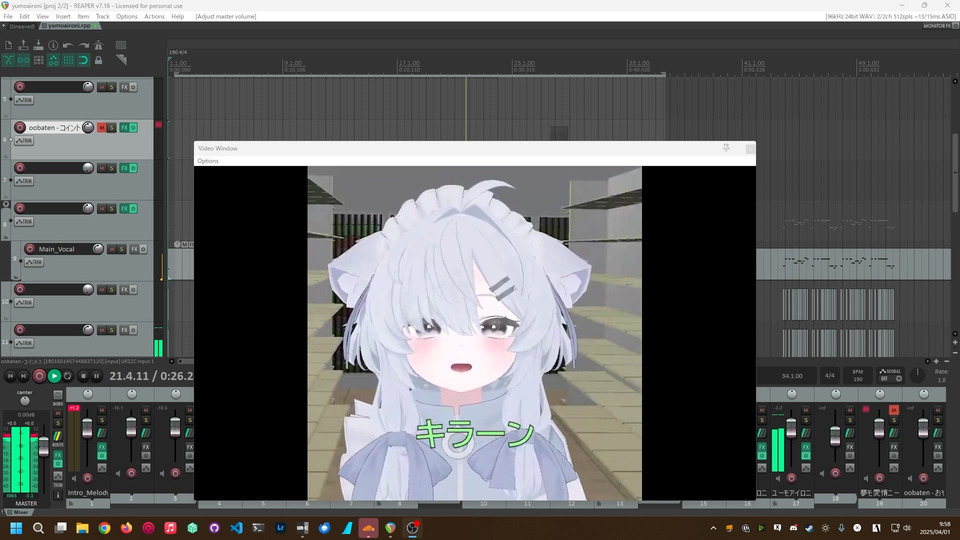Open File Explorer from taskbar

pyautogui.click(x=82, y=528)
